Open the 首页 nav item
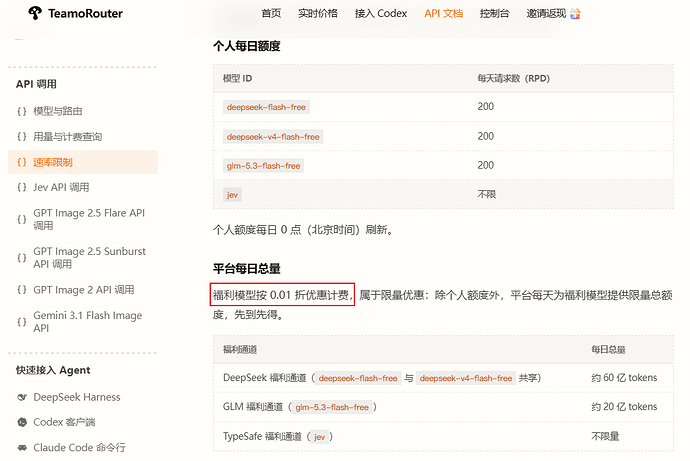The width and height of the screenshot is (690, 461). click(x=271, y=13)
